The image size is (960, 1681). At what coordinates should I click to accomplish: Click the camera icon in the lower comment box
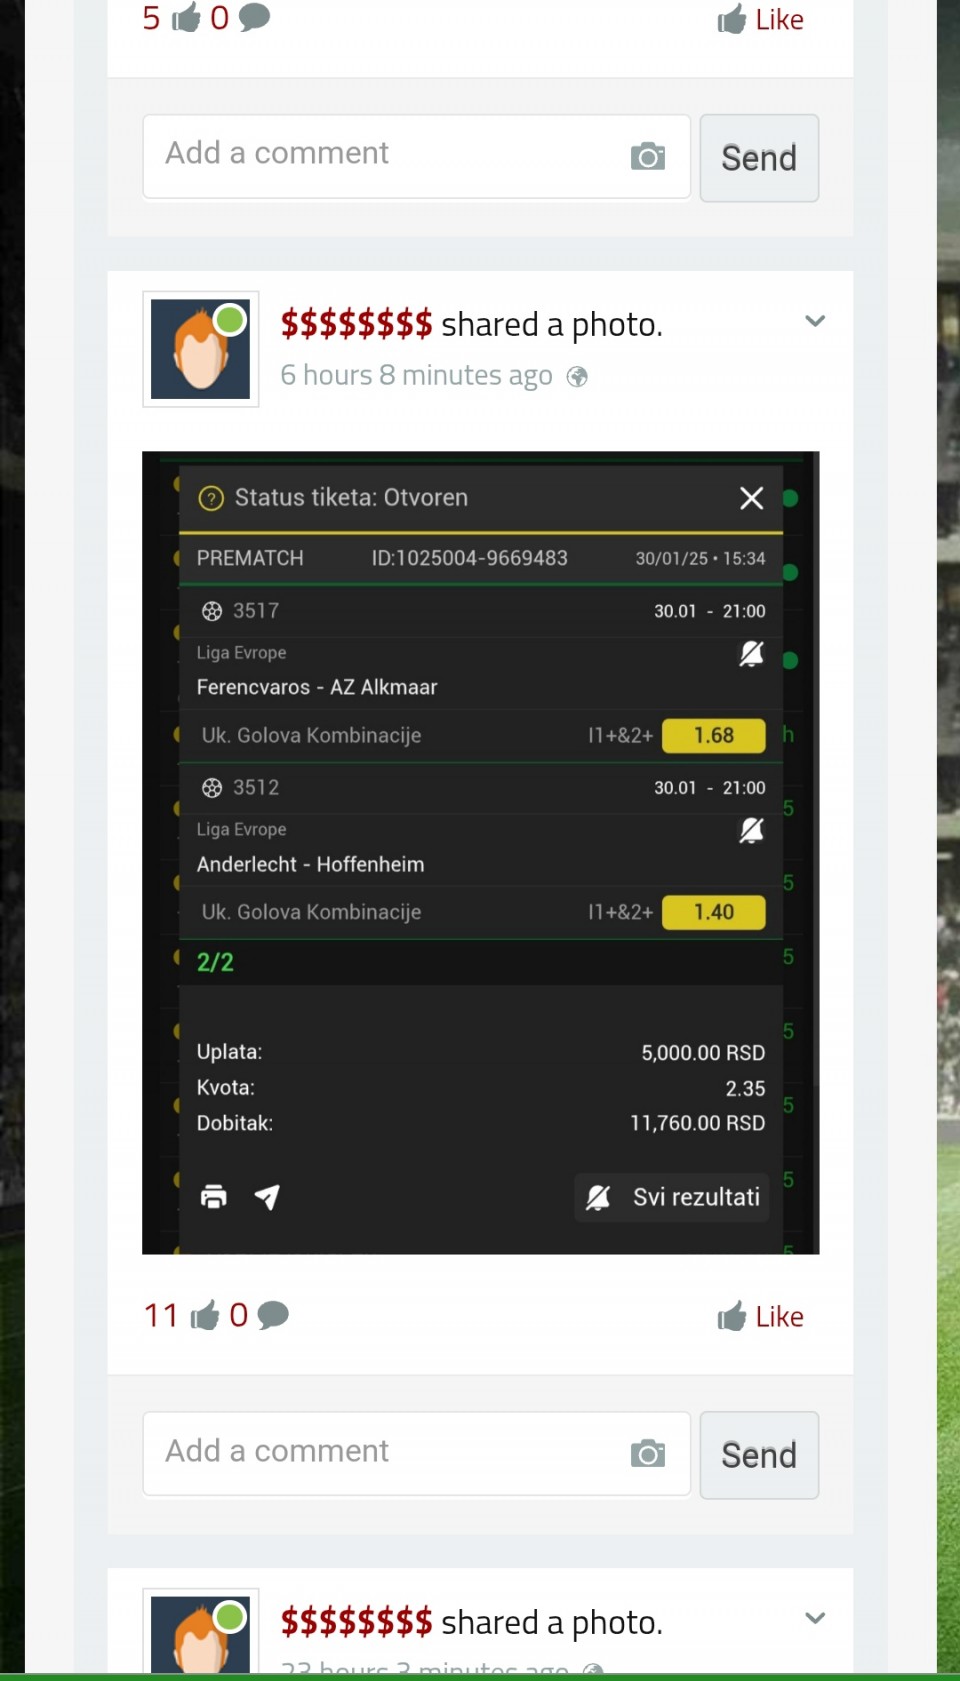point(648,1453)
